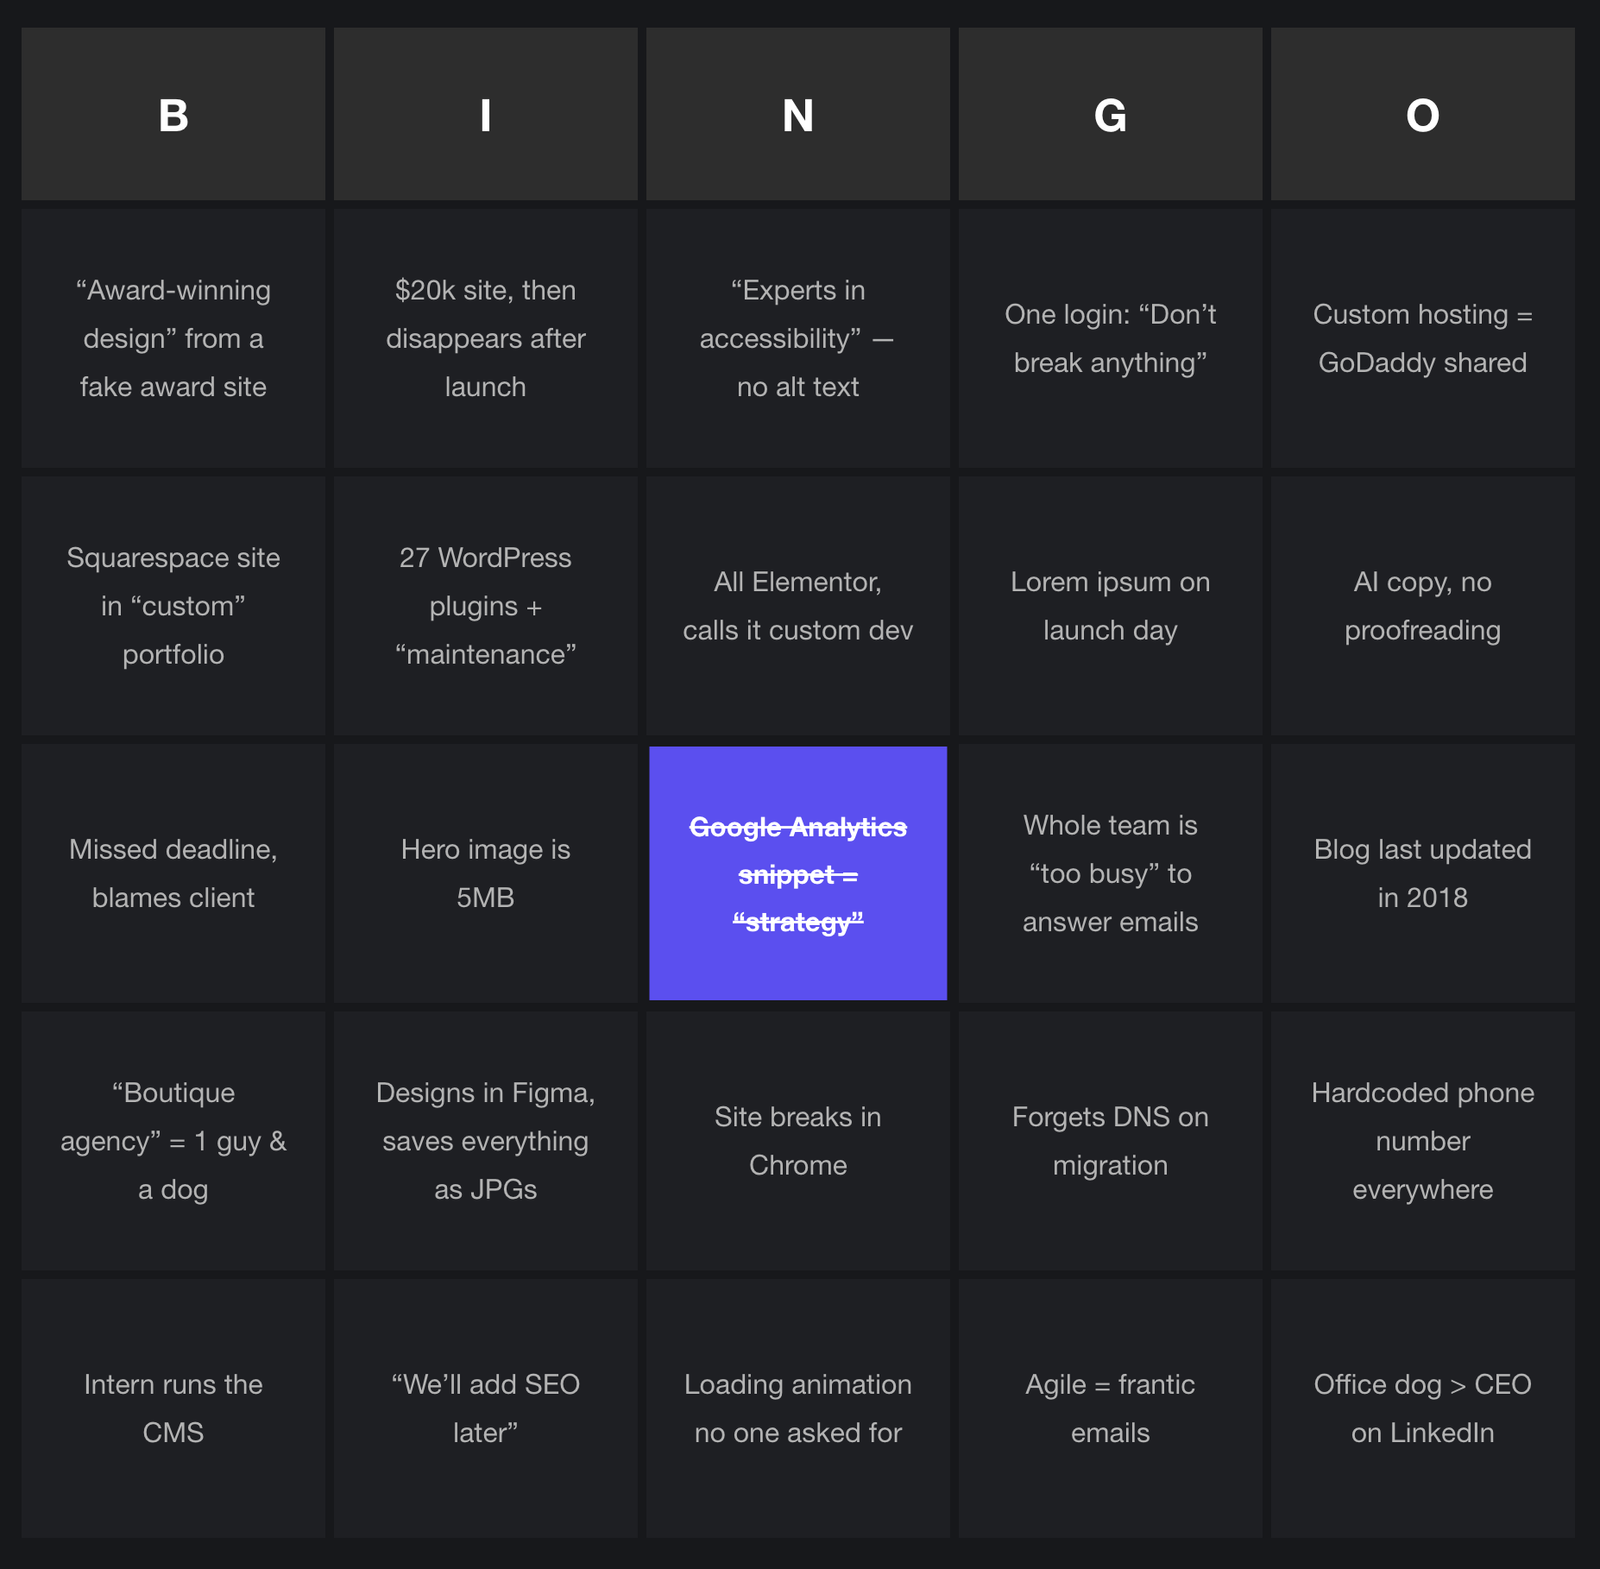Click "Missed deadline, blames client" cell
Image resolution: width=1600 pixels, height=1569 pixels.
(173, 873)
